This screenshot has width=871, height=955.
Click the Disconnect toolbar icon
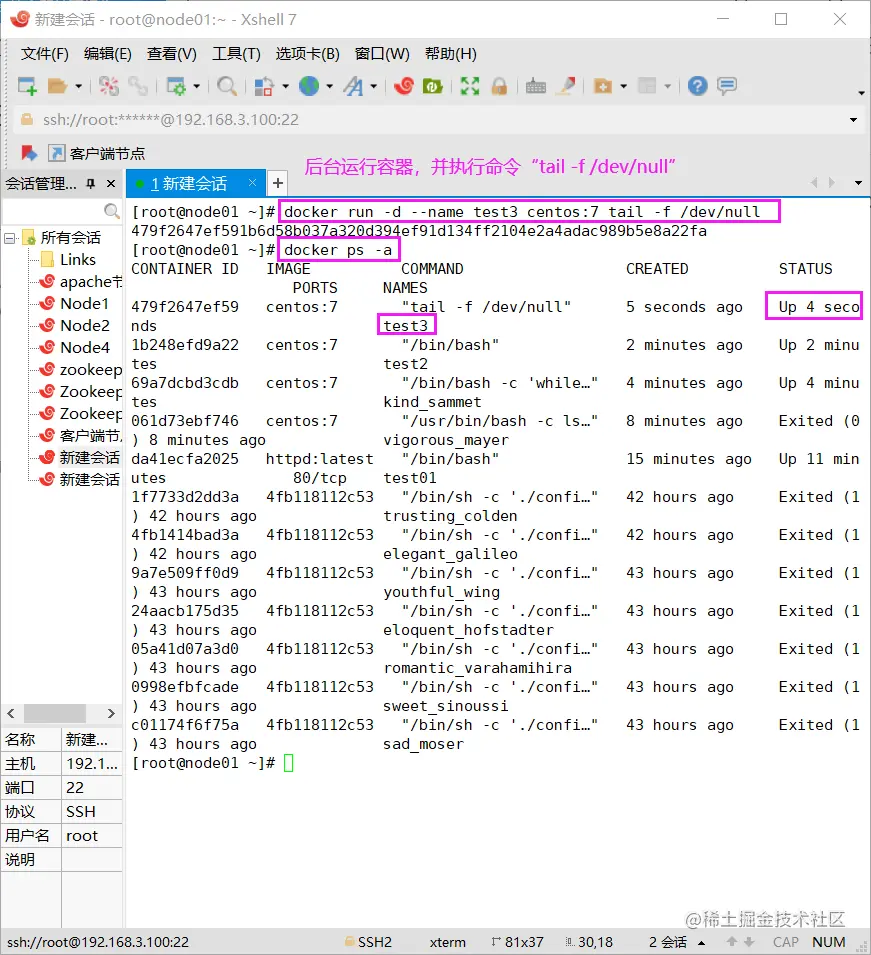pyautogui.click(x=109, y=86)
